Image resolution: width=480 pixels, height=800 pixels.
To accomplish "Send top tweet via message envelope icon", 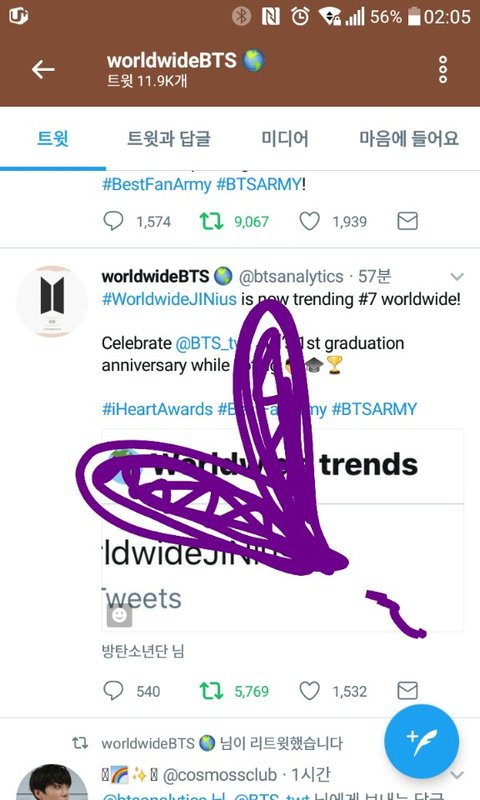I will [408, 221].
